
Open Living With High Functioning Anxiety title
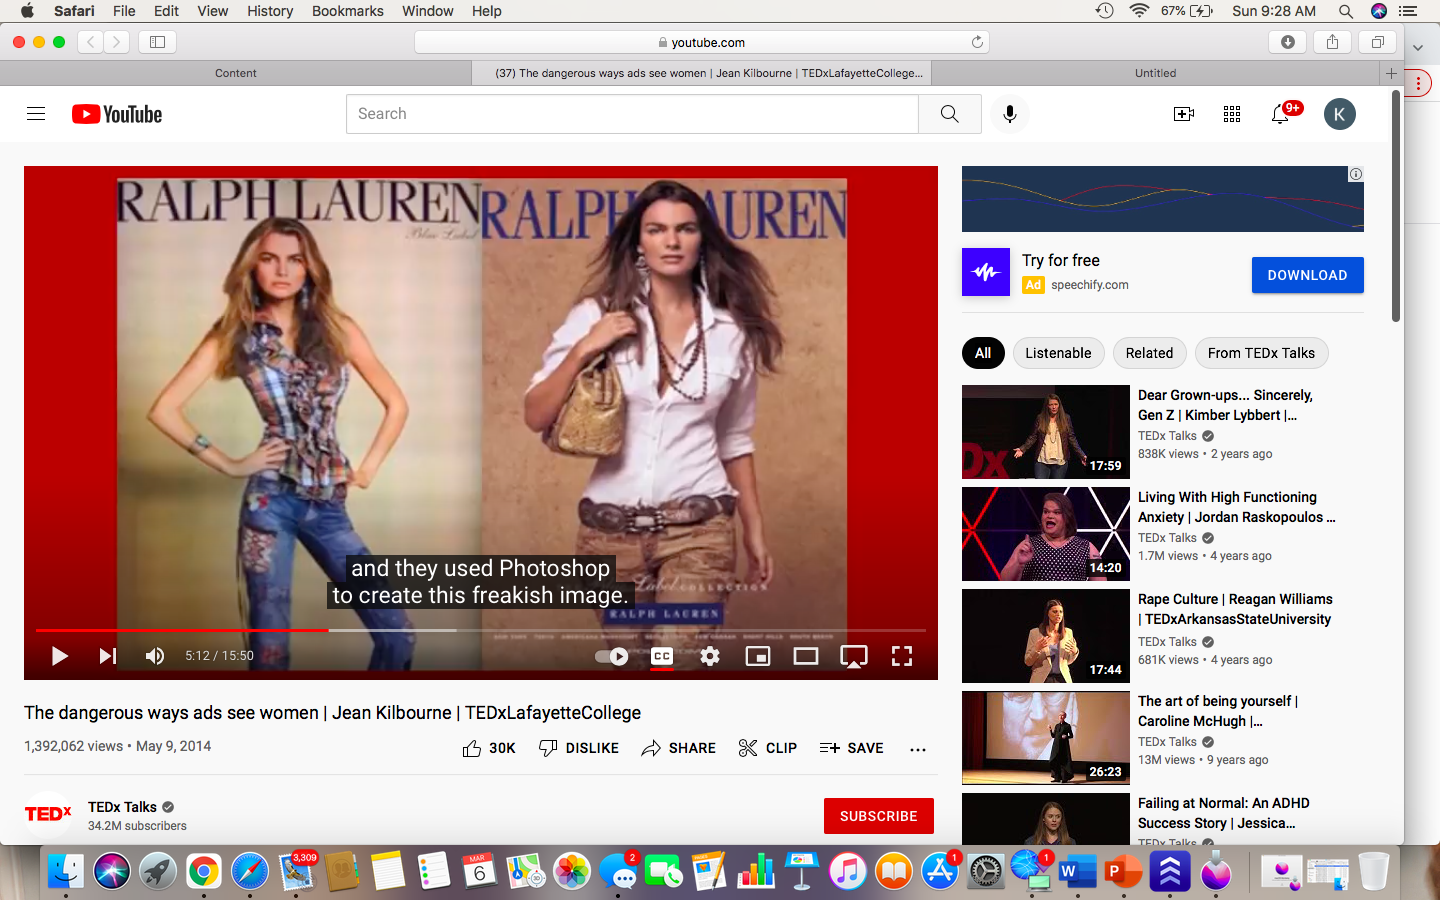tap(1237, 507)
